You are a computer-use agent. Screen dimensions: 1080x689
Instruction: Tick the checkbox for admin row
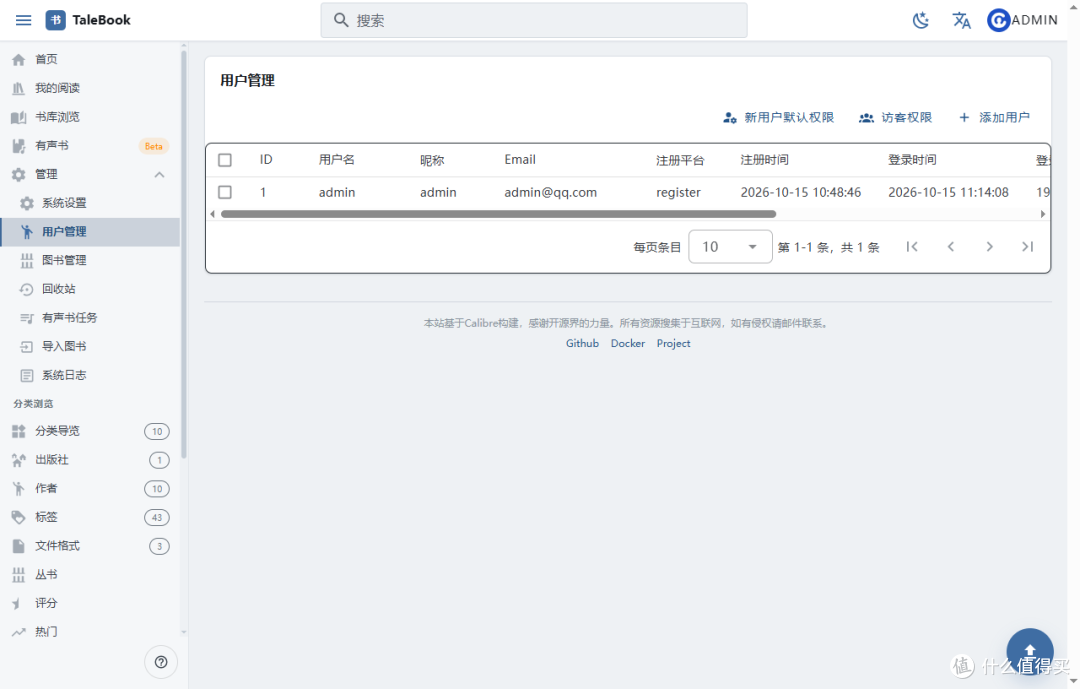point(225,192)
